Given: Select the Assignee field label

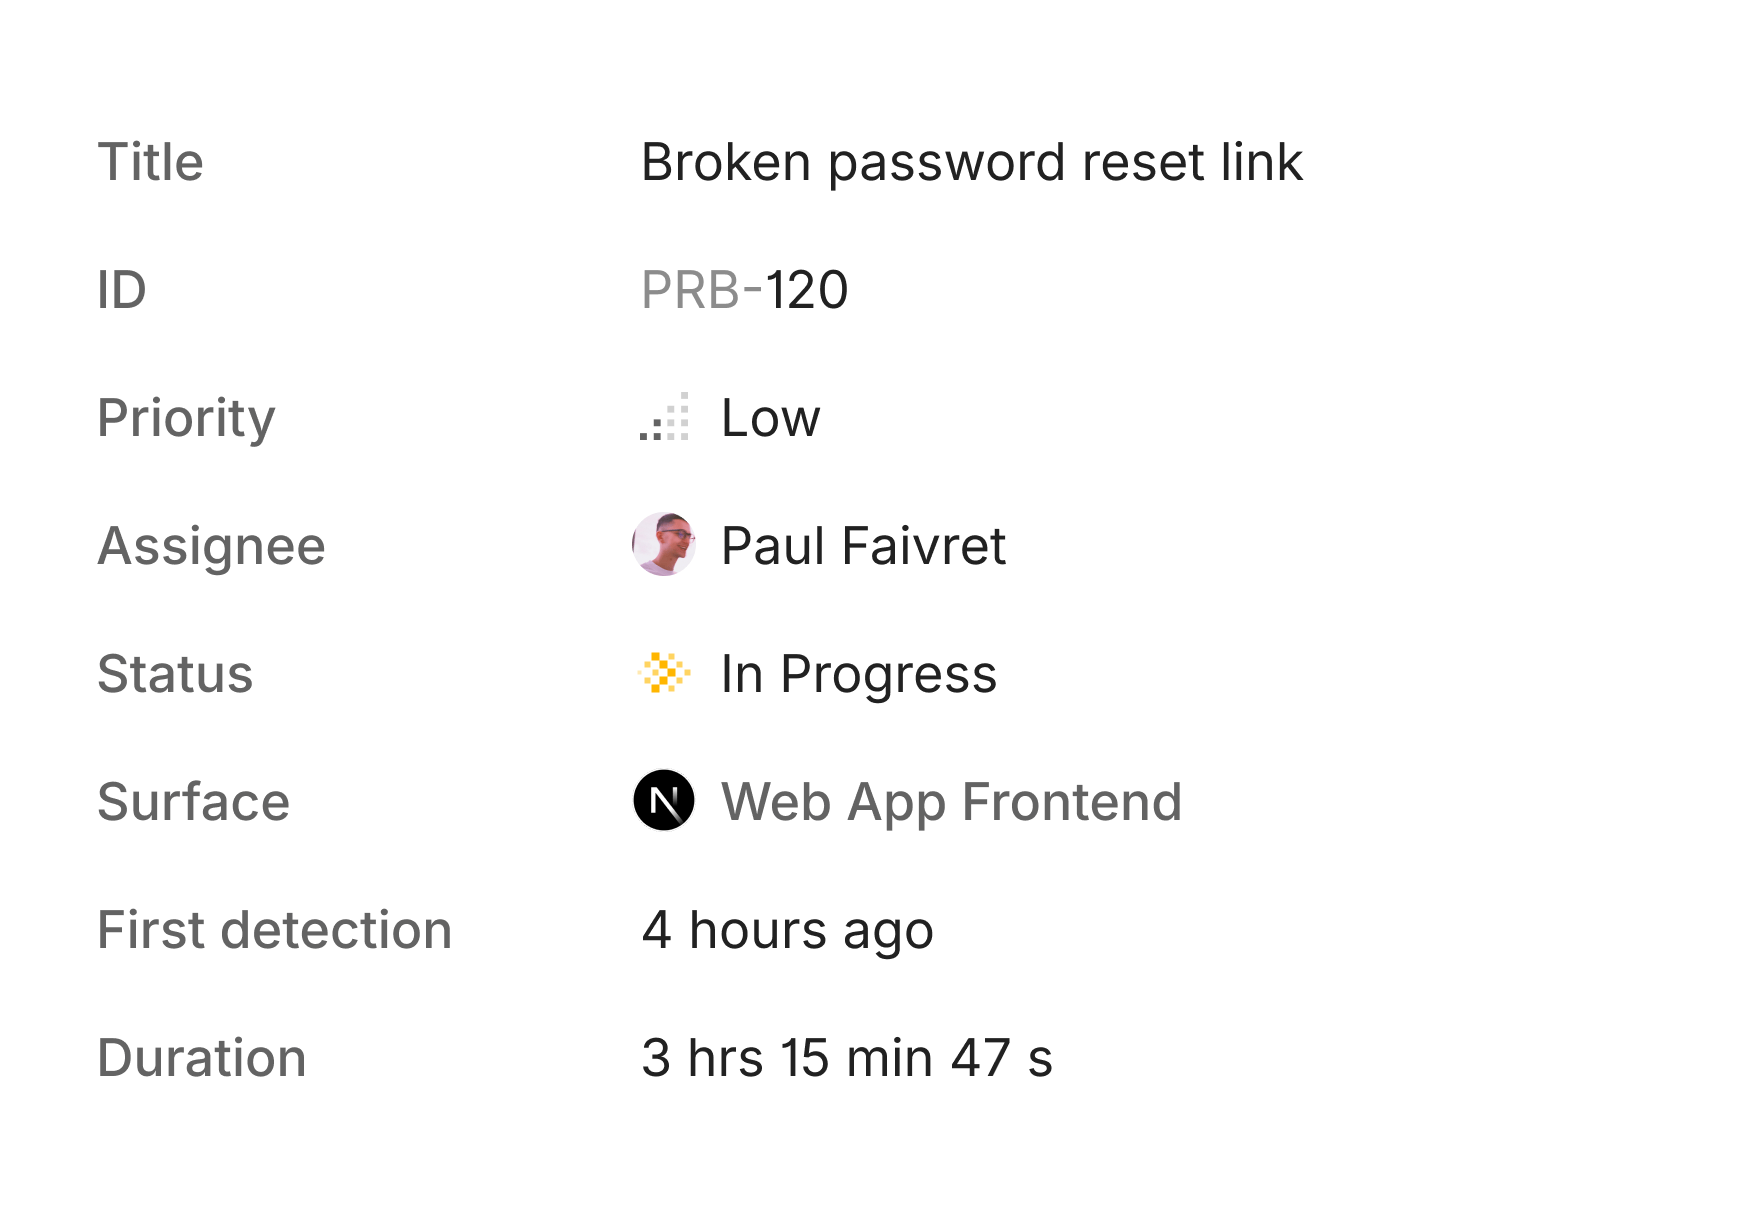Looking at the screenshot, I should [211, 546].
